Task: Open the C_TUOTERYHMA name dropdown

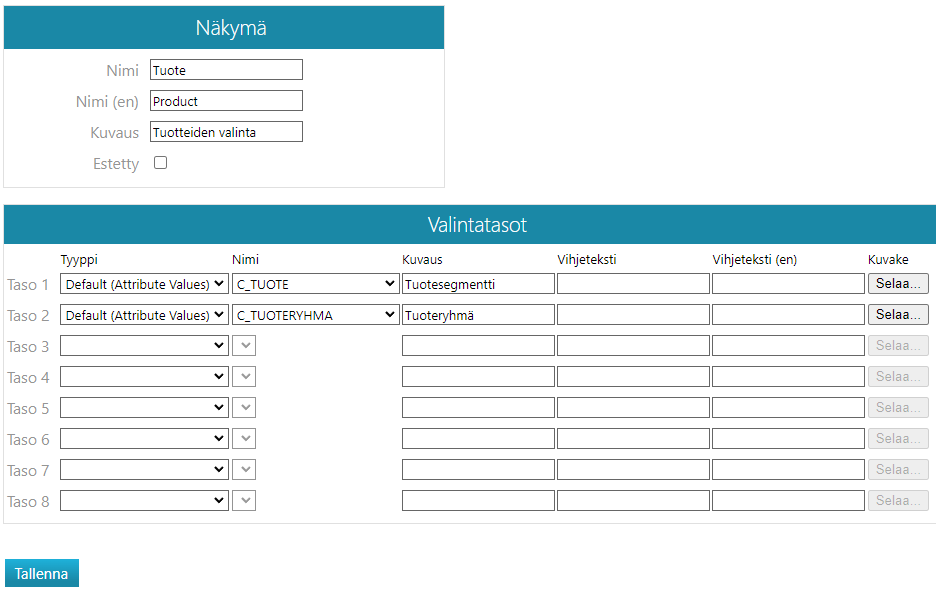Action: pyautogui.click(x=315, y=315)
